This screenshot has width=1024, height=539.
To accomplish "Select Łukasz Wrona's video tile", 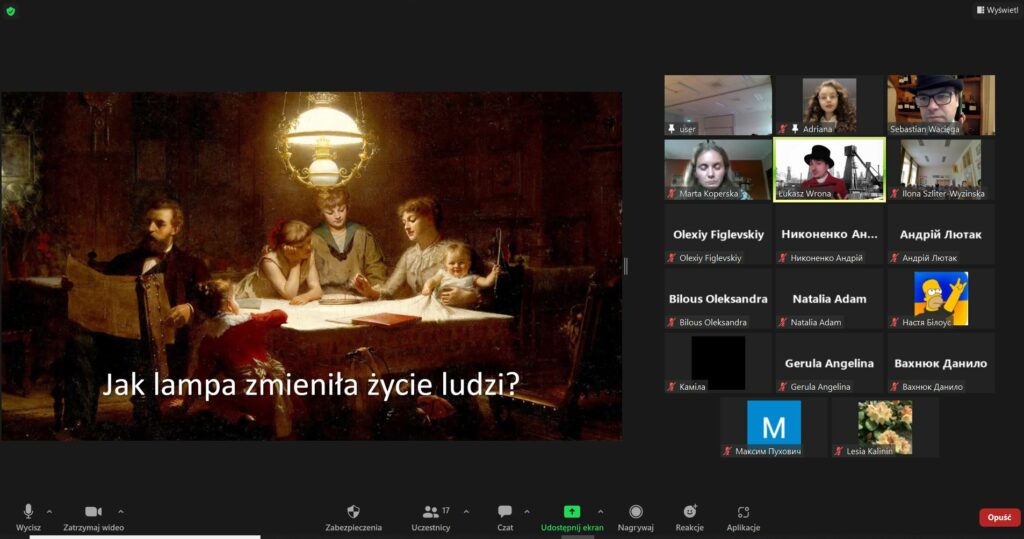I will pos(829,168).
